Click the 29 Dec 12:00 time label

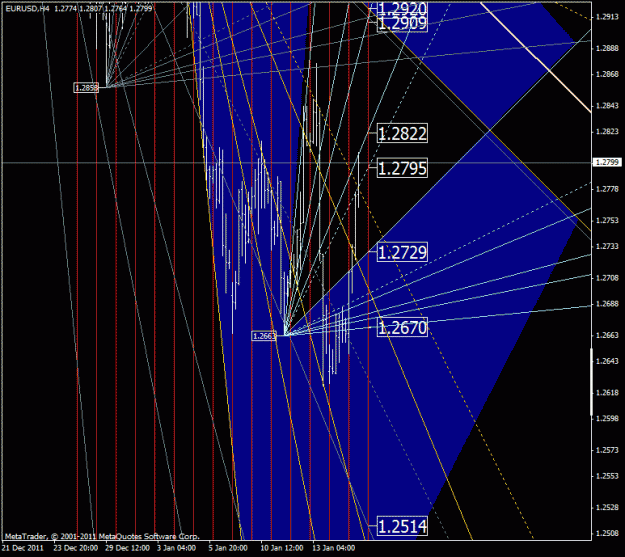coord(127,548)
